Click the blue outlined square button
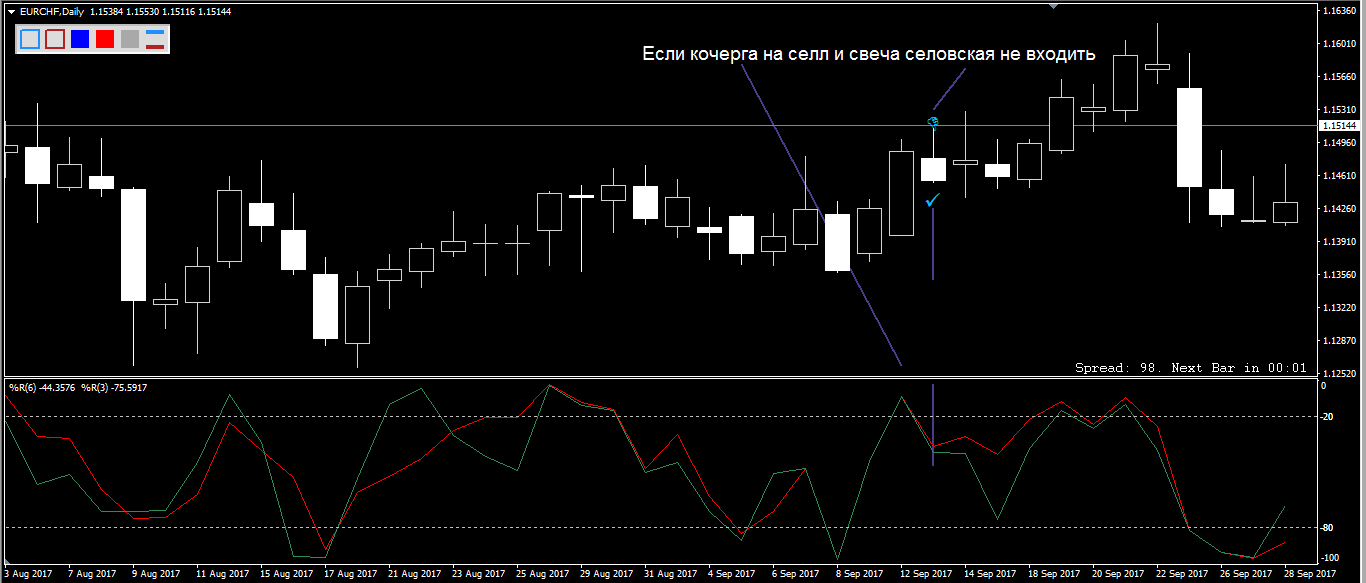1366x583 pixels. [x=29, y=39]
